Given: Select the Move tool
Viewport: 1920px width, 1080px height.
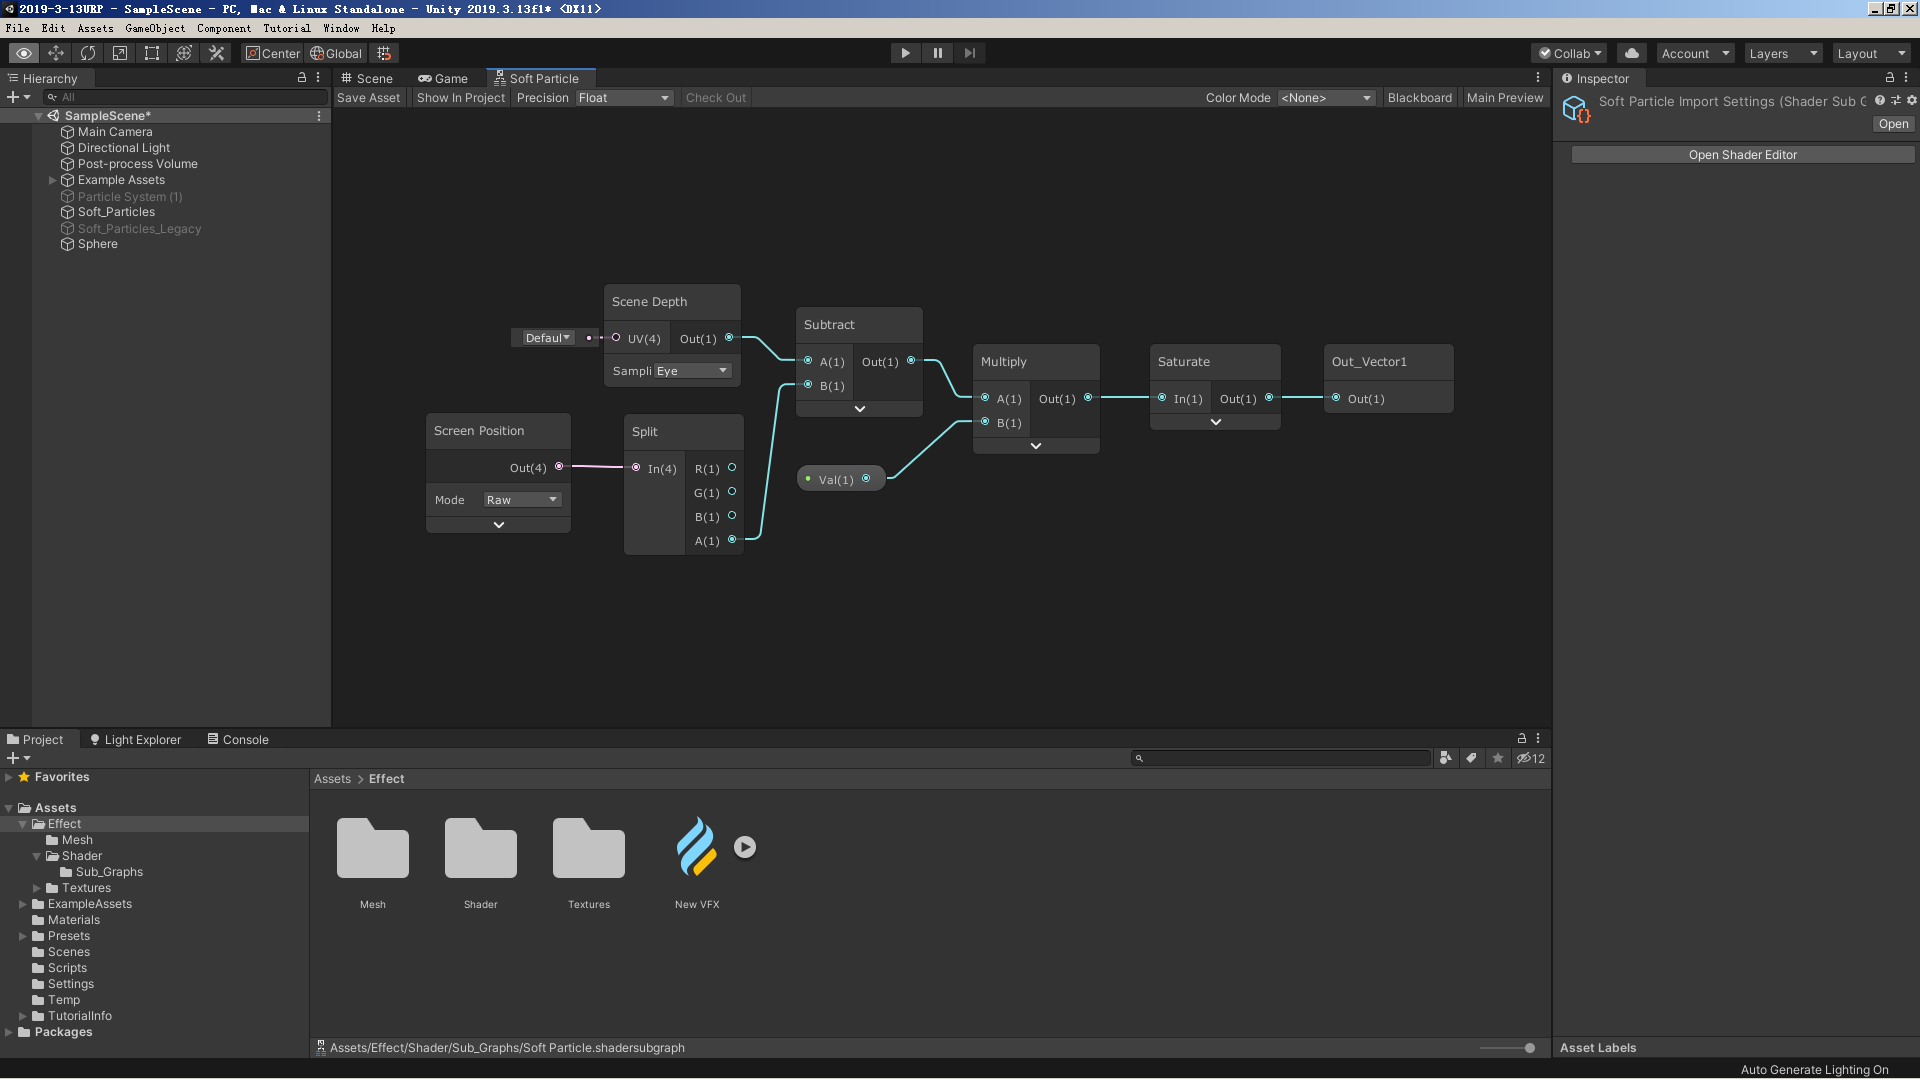Looking at the screenshot, I should pyautogui.click(x=56, y=53).
